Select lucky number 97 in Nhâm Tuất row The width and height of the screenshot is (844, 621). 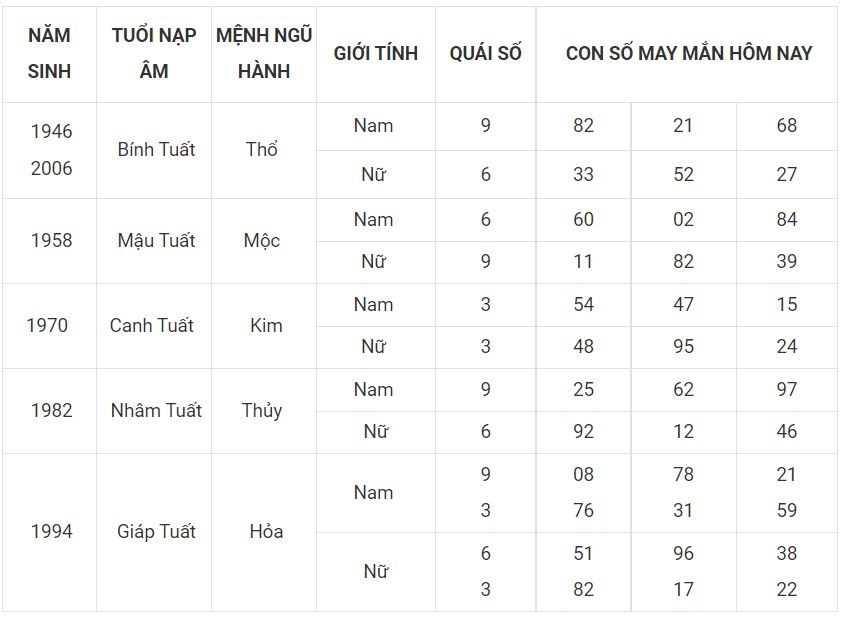tap(786, 390)
